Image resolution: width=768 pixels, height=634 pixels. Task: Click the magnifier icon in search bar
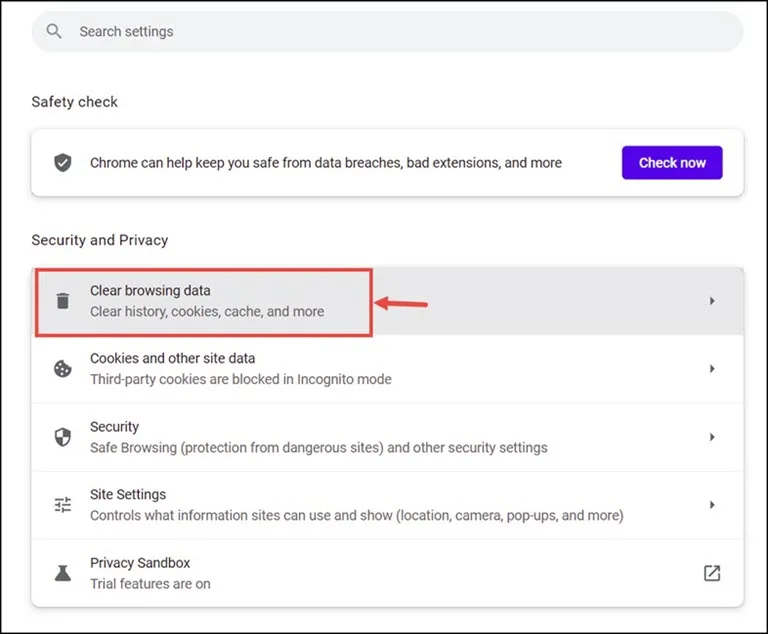pyautogui.click(x=54, y=31)
